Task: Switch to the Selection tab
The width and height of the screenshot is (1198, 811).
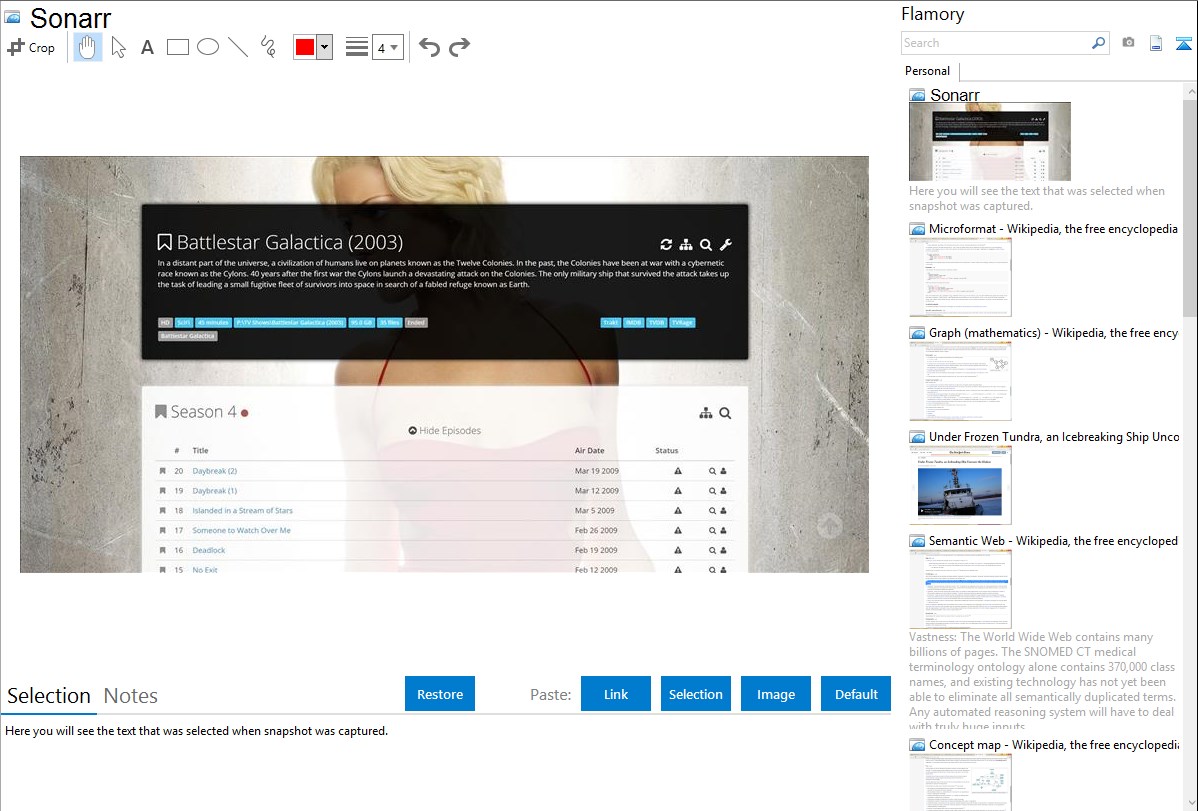Action: tap(49, 696)
